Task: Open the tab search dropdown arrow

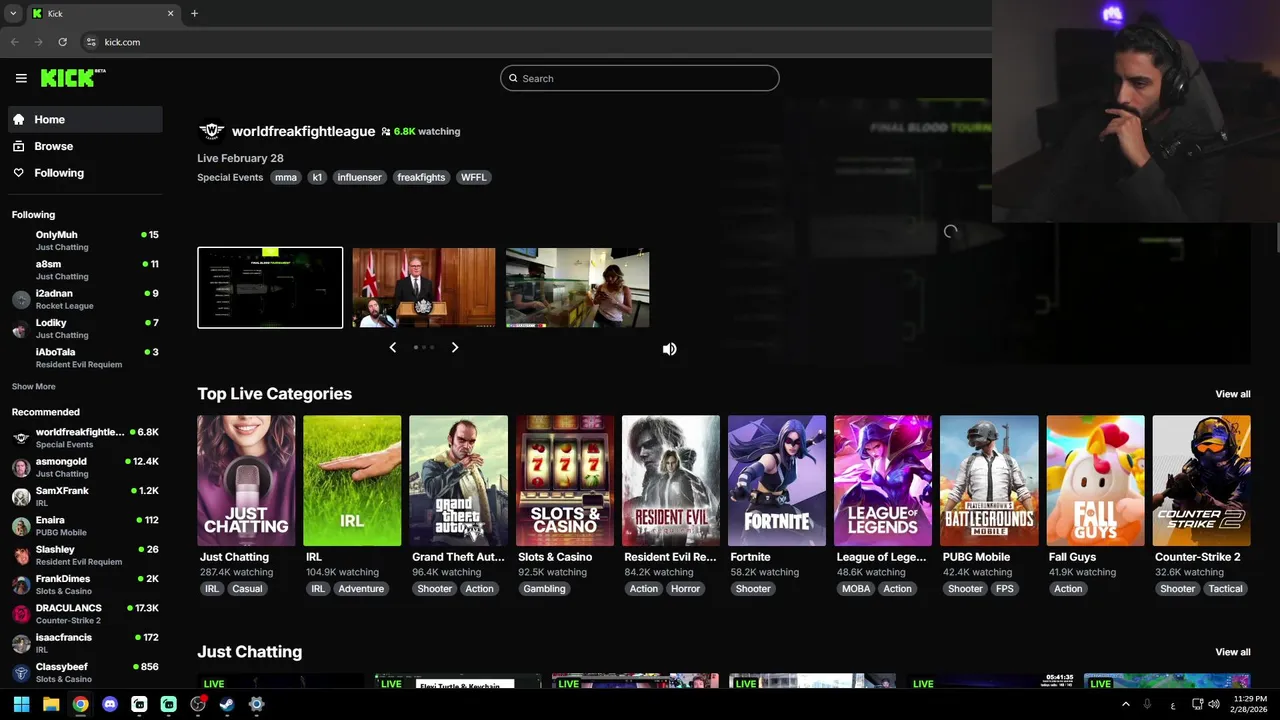Action: [x=13, y=13]
